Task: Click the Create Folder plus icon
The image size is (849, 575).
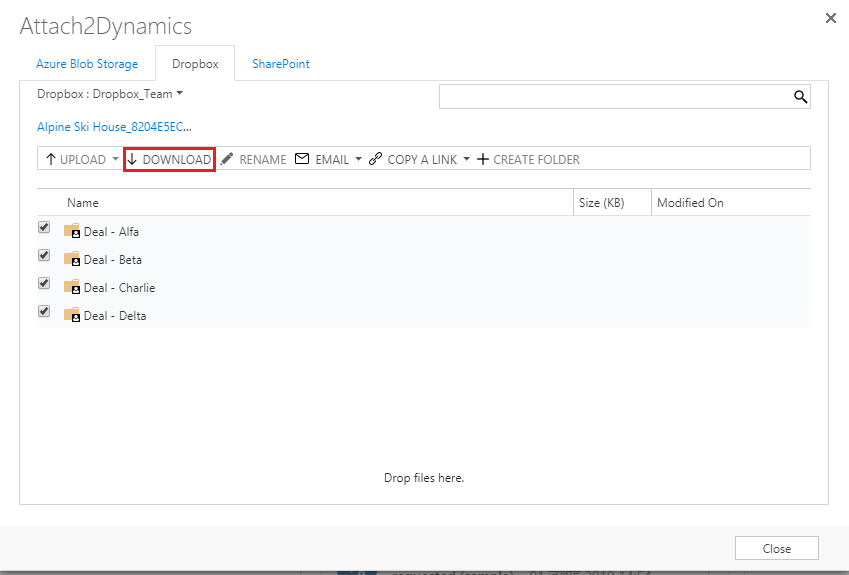Action: pyautogui.click(x=483, y=159)
